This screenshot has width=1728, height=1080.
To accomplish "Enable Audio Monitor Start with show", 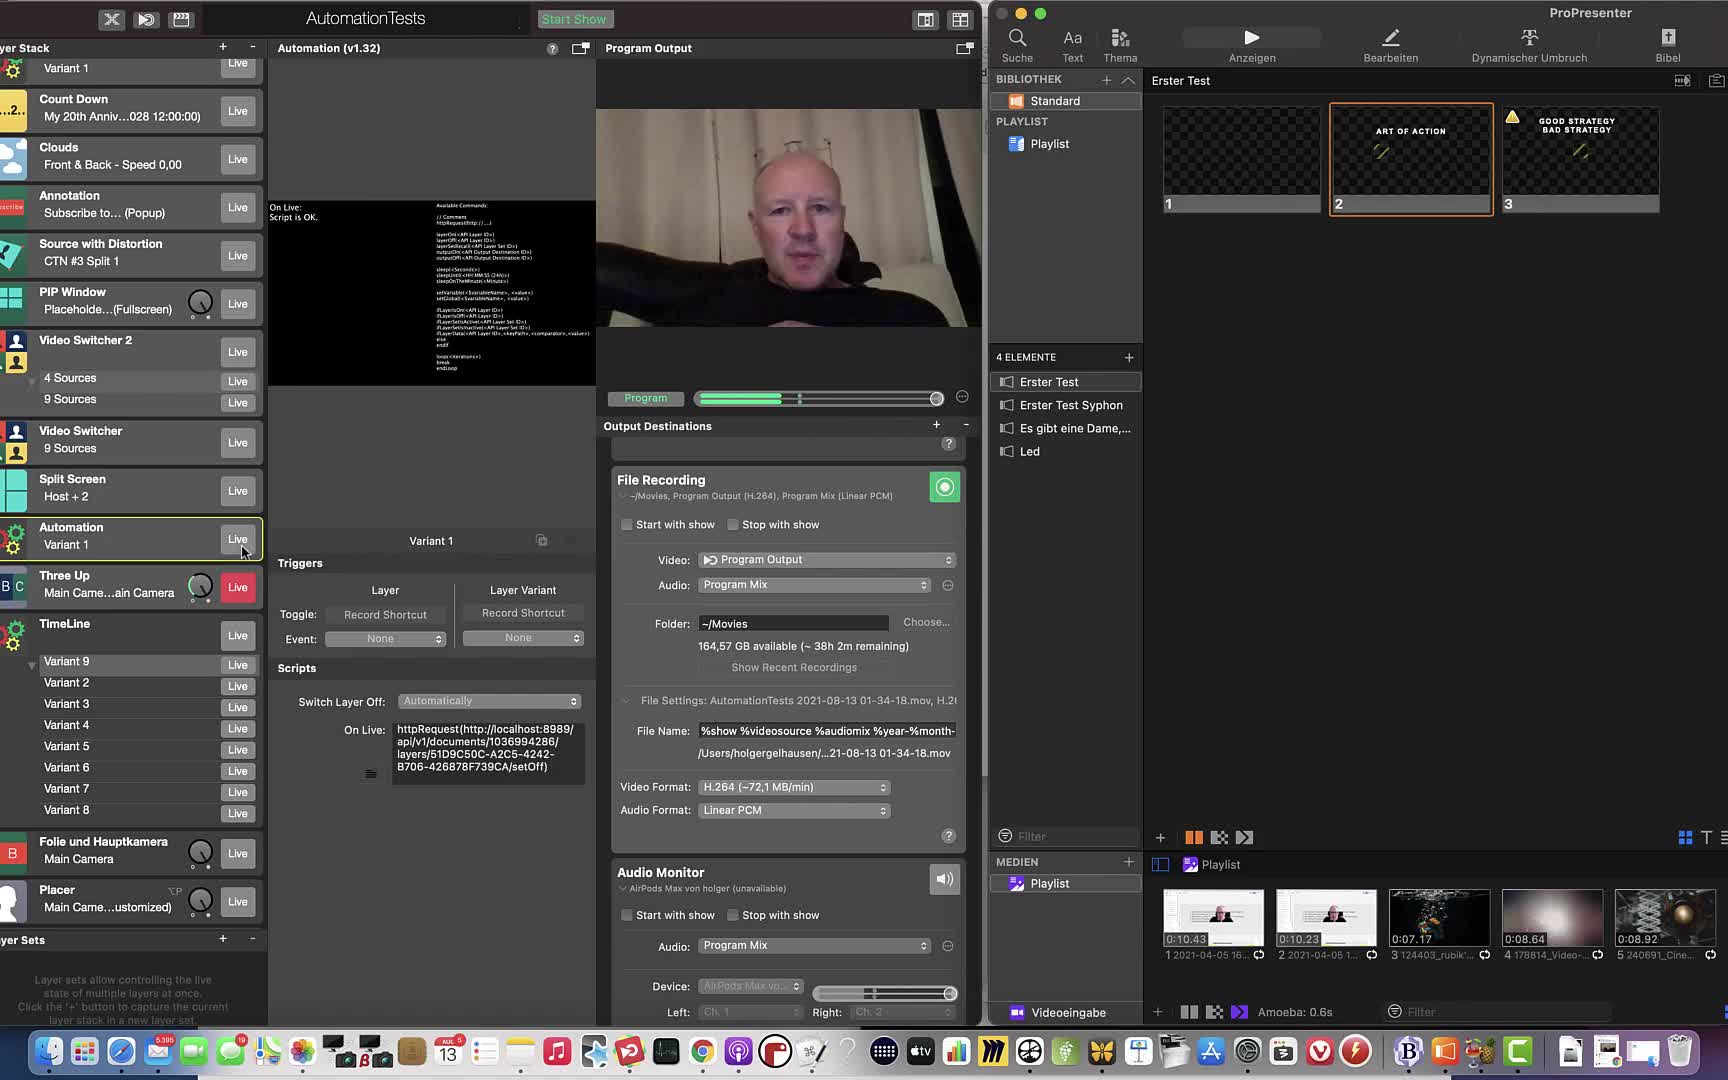I will tap(627, 915).
